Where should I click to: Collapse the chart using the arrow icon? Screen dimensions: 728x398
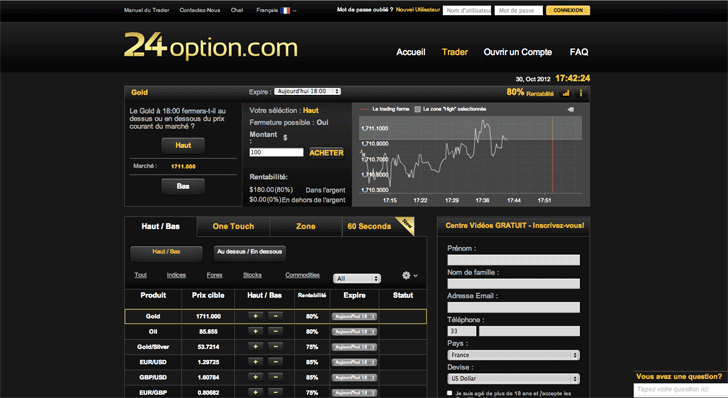pos(571,110)
